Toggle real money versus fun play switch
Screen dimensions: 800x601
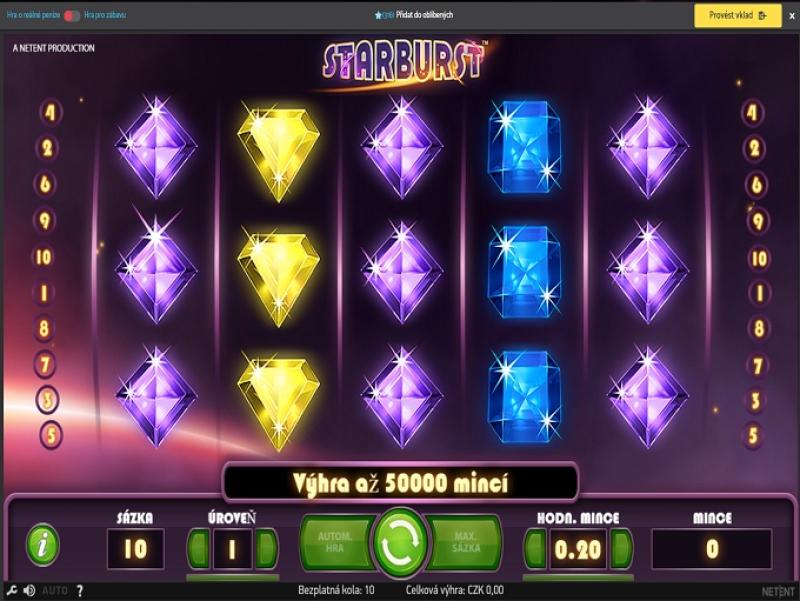[x=71, y=16]
